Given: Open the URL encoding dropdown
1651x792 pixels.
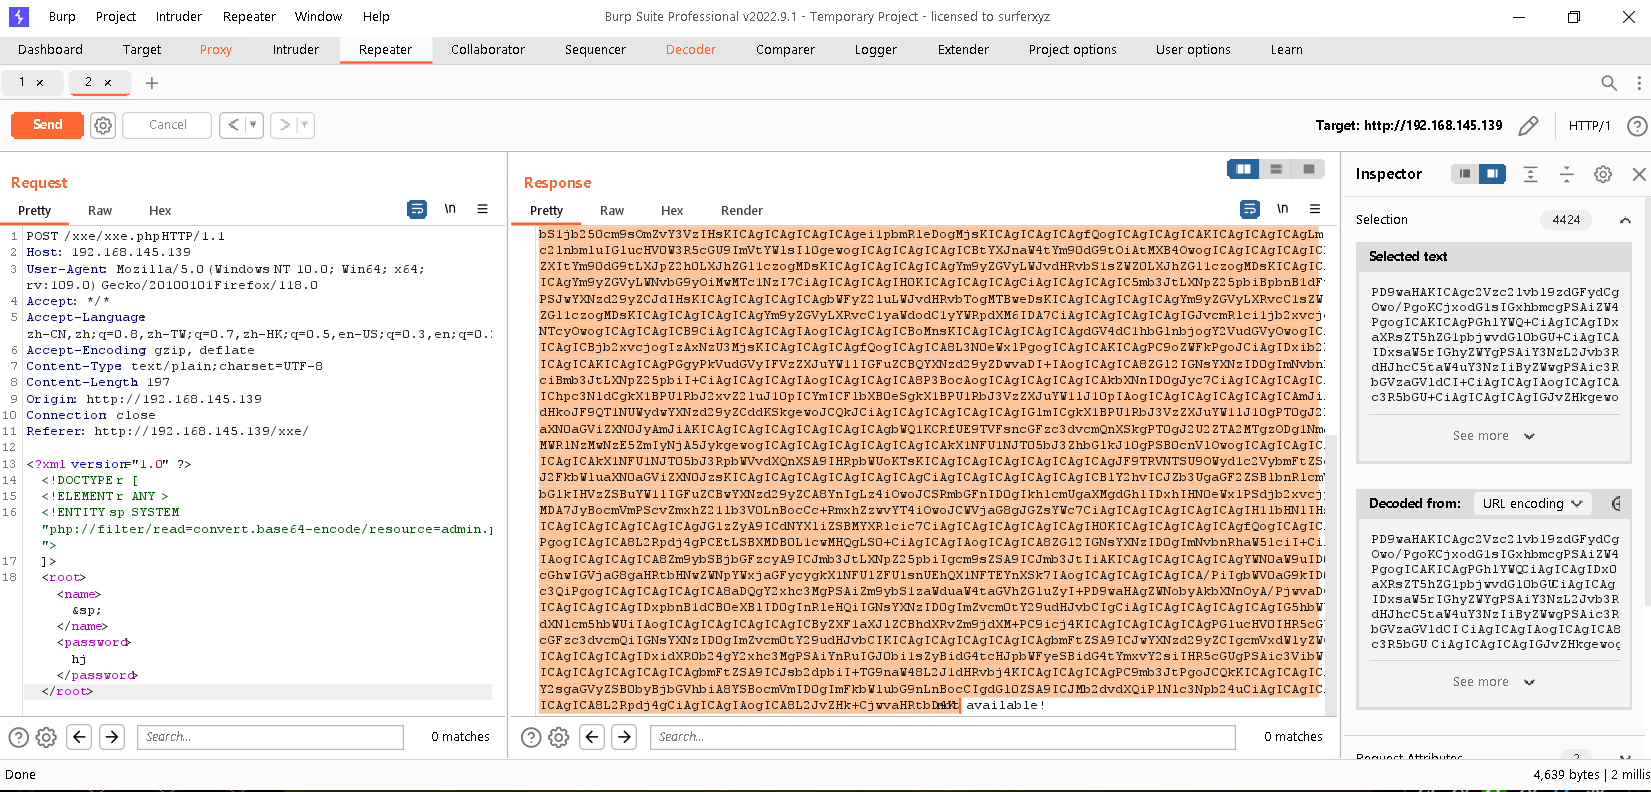Looking at the screenshot, I should pyautogui.click(x=1533, y=503).
